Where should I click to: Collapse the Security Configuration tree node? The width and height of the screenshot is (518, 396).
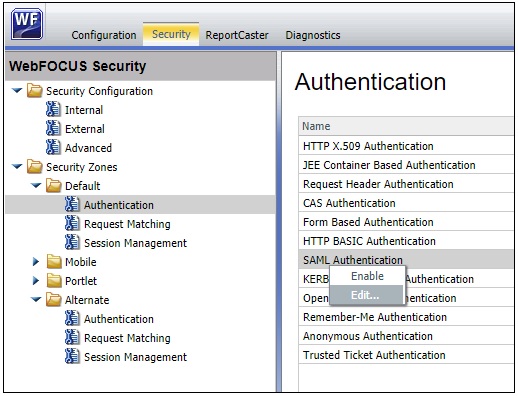[17, 90]
